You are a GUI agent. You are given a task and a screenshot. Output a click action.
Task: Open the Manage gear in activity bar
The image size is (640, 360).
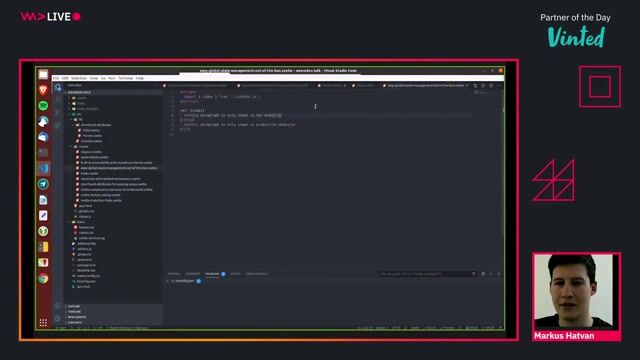pos(58,318)
